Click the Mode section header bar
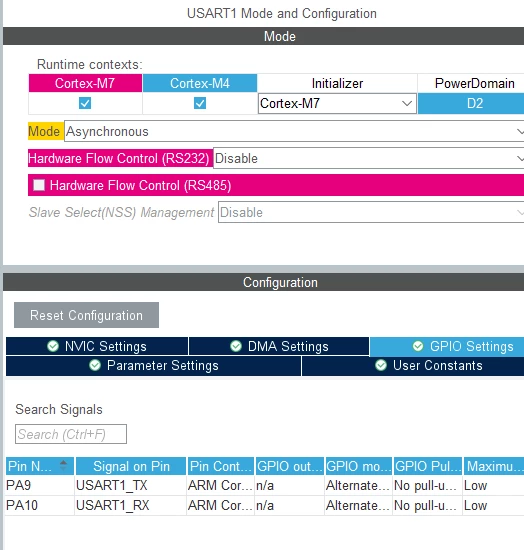 [263, 36]
